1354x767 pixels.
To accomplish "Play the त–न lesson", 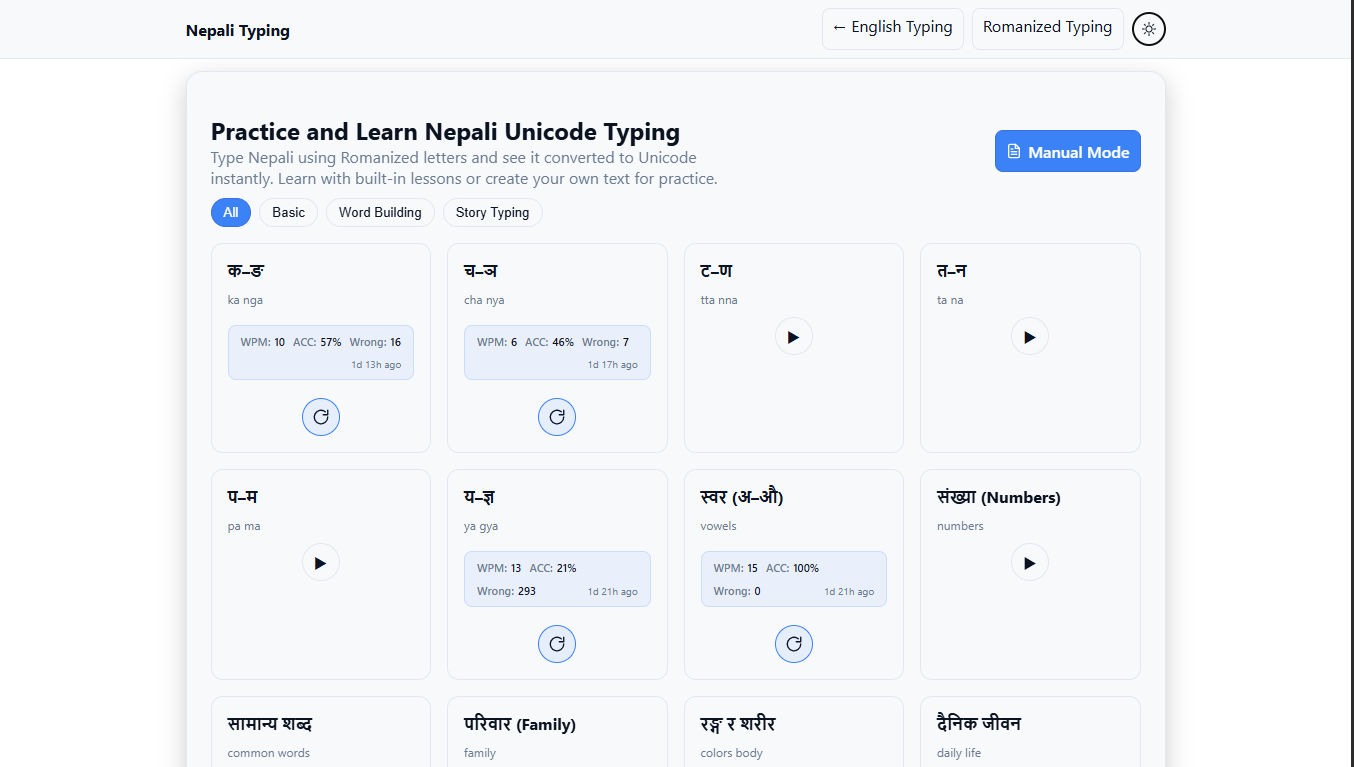I will [x=1030, y=336].
